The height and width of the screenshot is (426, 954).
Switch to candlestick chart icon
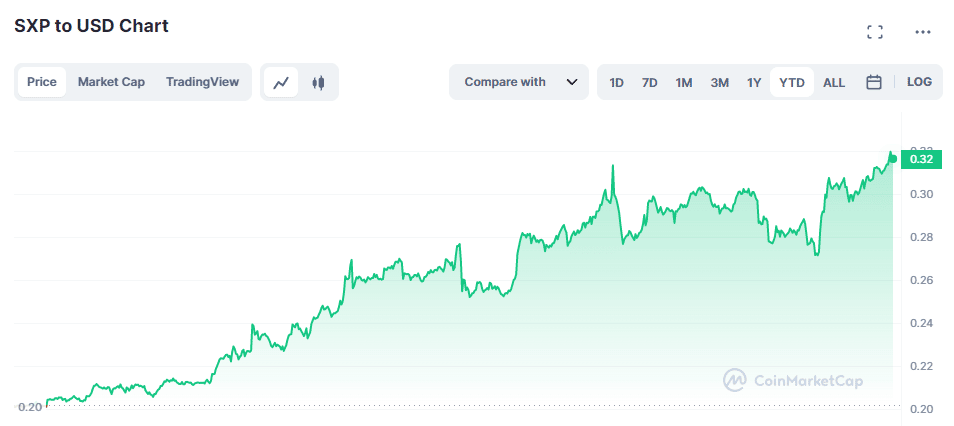pos(318,82)
